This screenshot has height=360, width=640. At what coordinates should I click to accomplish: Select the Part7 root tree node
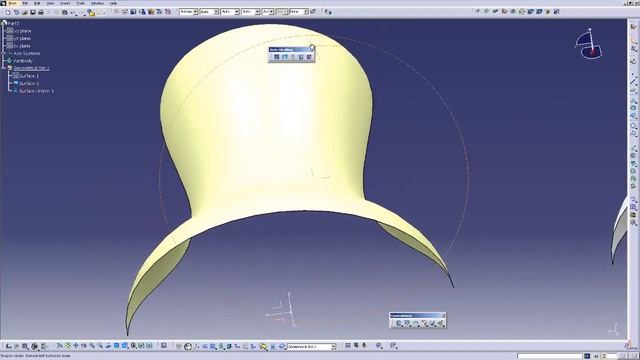click(13, 23)
